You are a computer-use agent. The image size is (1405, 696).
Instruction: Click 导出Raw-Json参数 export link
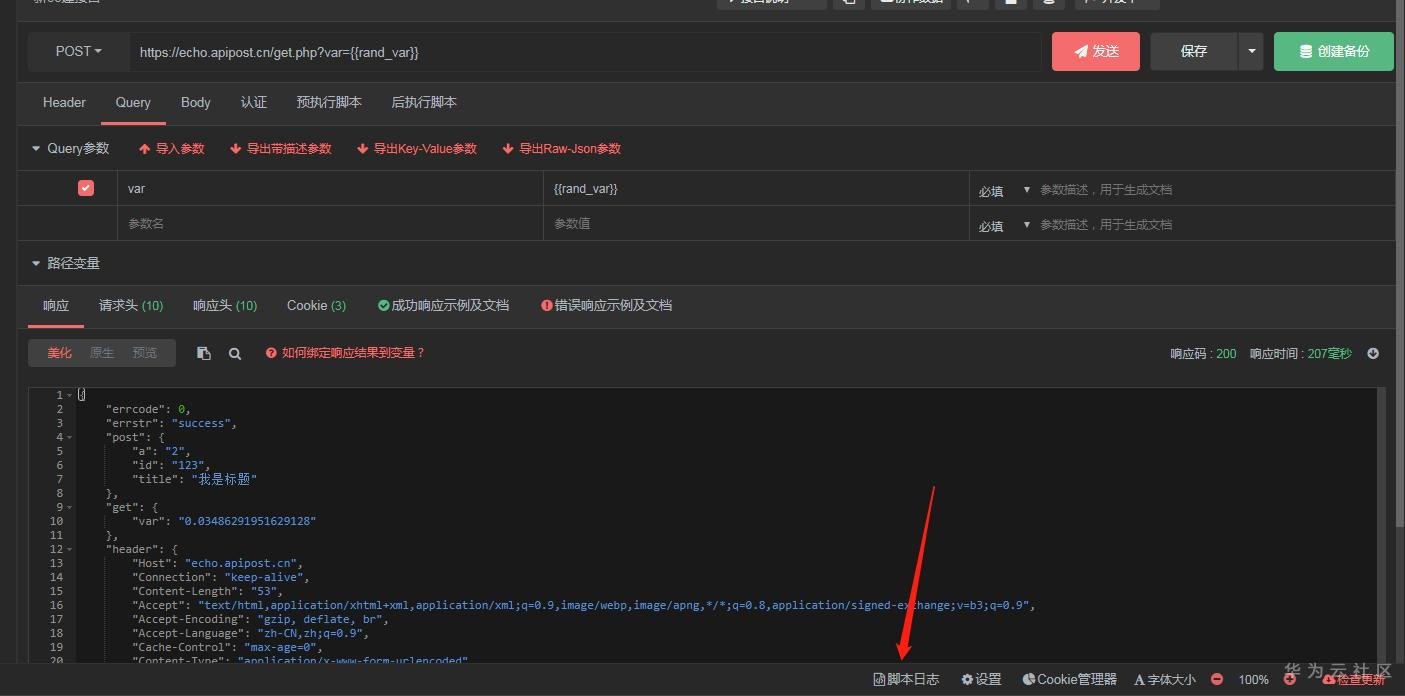tap(562, 148)
